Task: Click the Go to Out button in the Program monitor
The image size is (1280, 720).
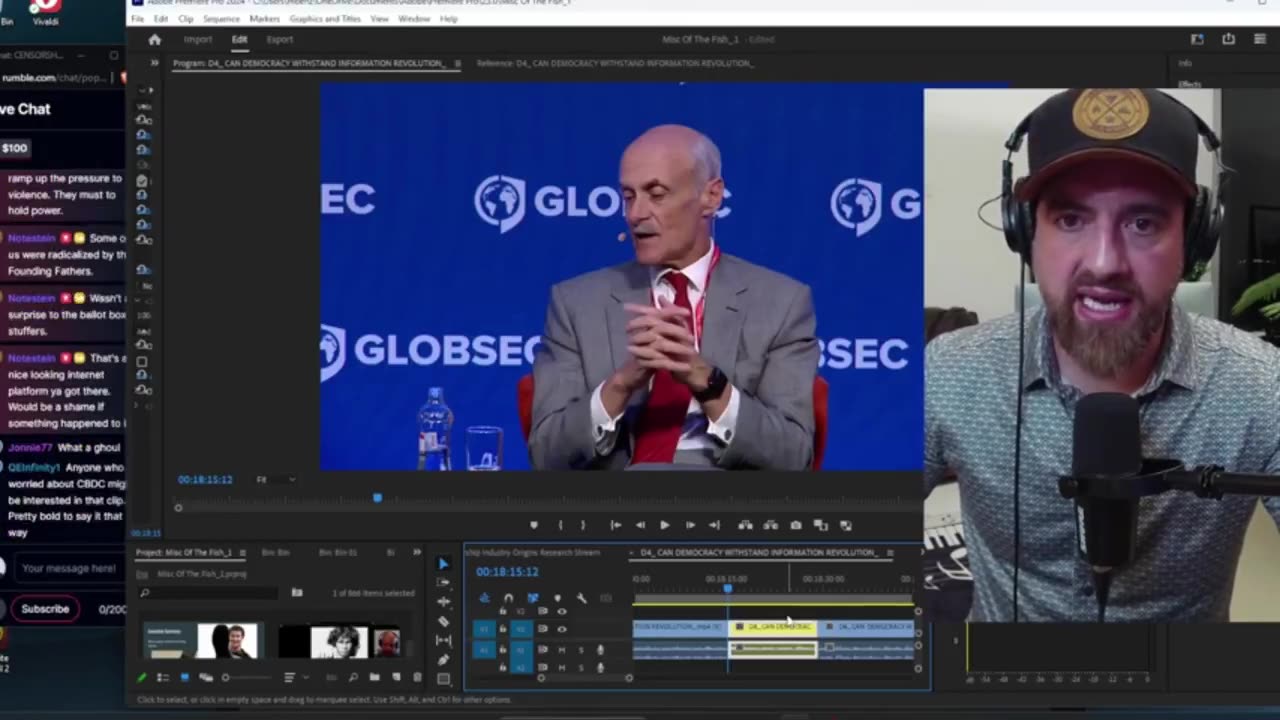Action: pos(714,525)
